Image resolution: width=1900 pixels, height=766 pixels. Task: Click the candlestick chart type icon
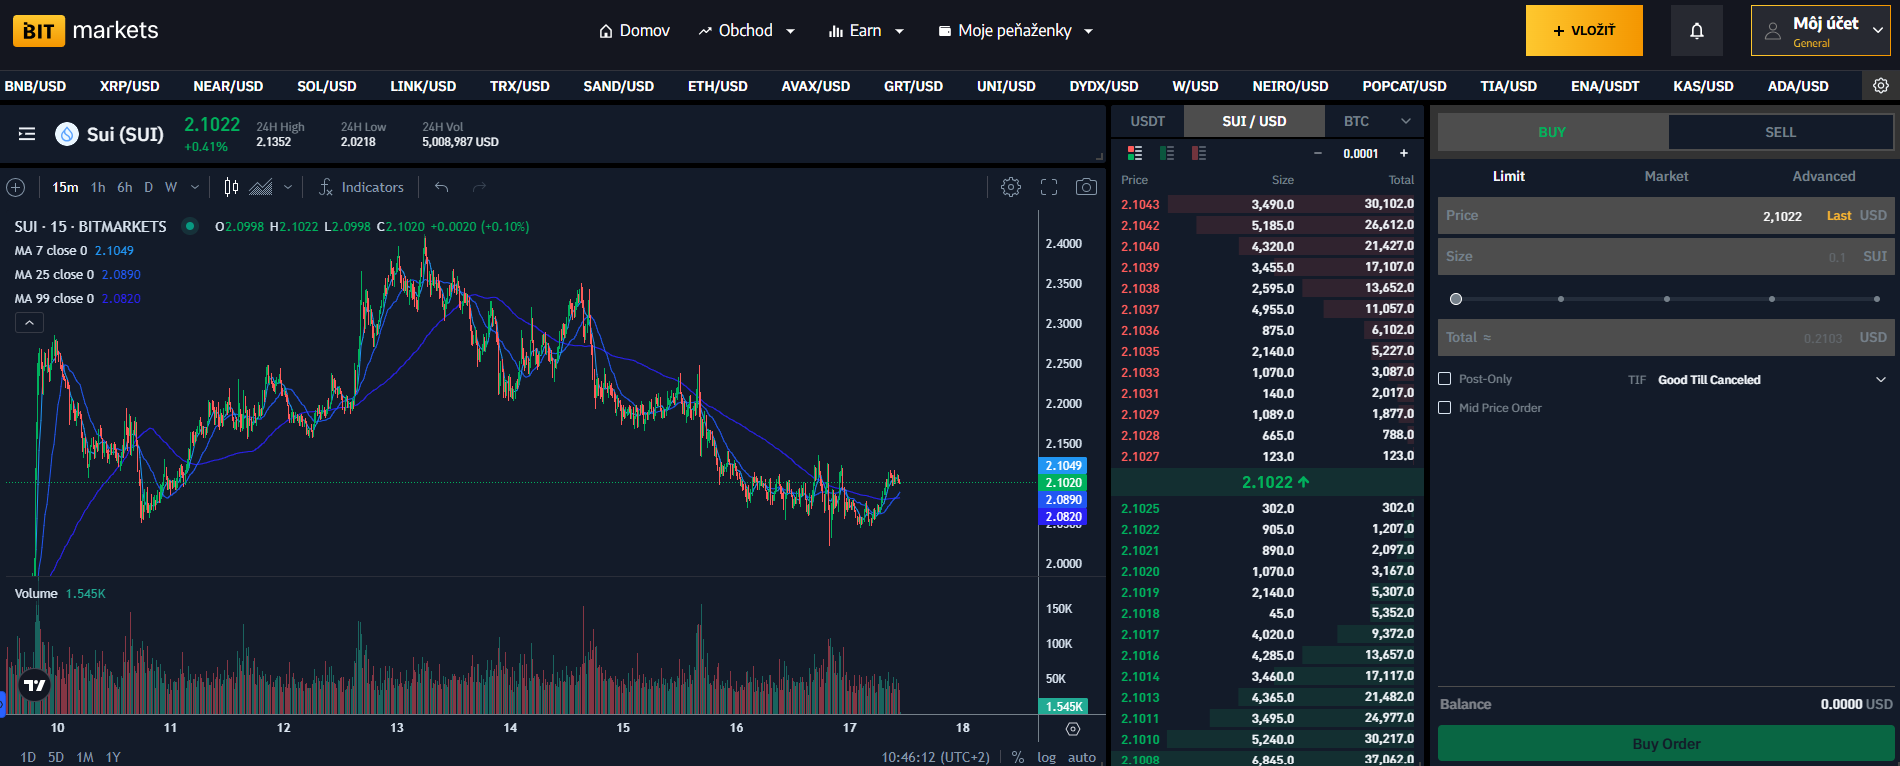click(232, 187)
